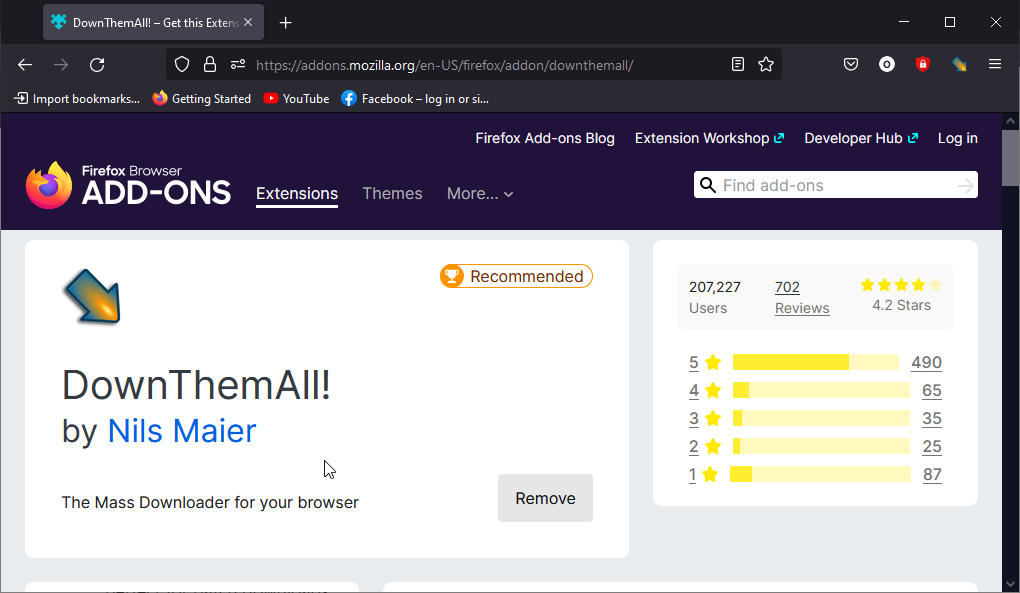Reload the current page
Image resolution: width=1020 pixels, height=593 pixels.
(x=97, y=64)
